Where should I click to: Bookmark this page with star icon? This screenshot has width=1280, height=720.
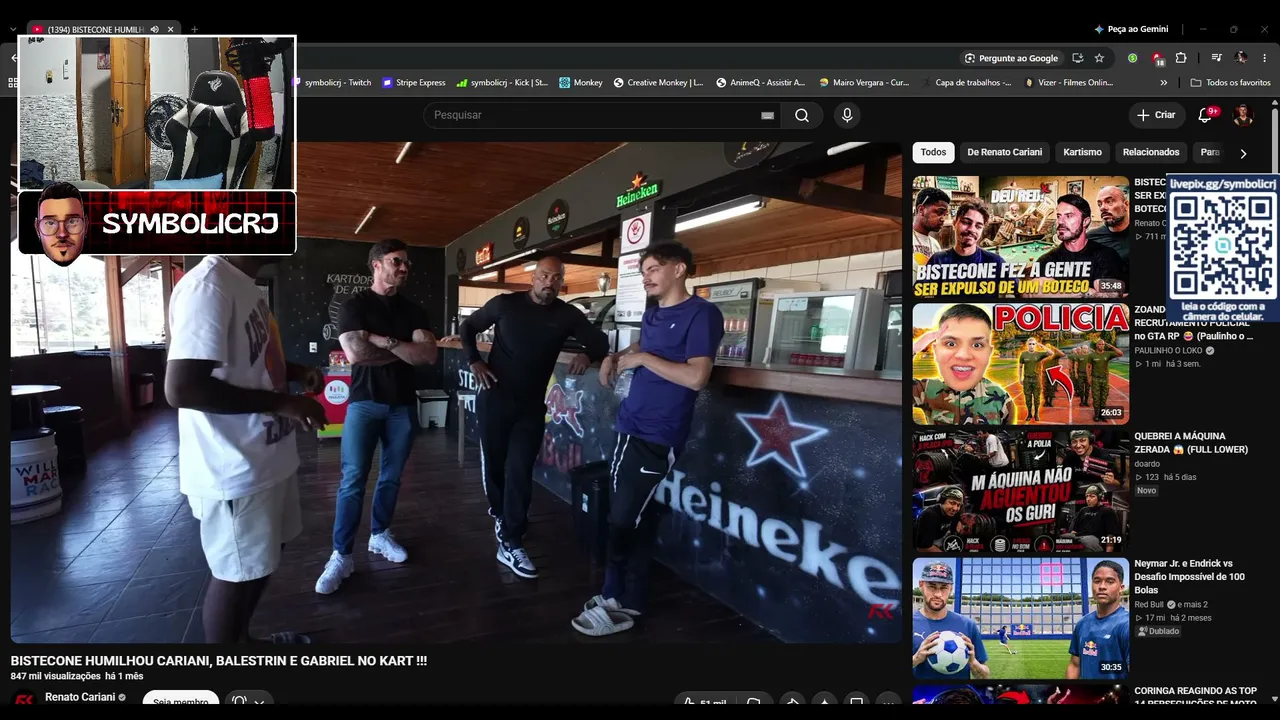point(1099,58)
